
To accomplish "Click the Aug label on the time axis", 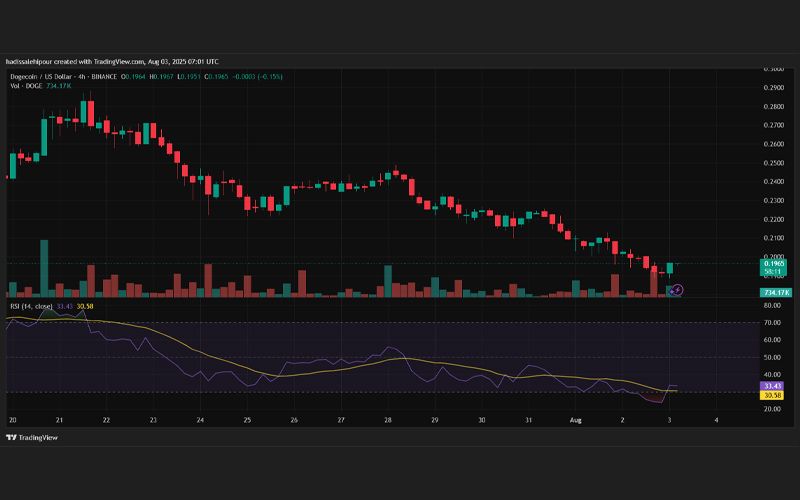I will click(x=576, y=420).
